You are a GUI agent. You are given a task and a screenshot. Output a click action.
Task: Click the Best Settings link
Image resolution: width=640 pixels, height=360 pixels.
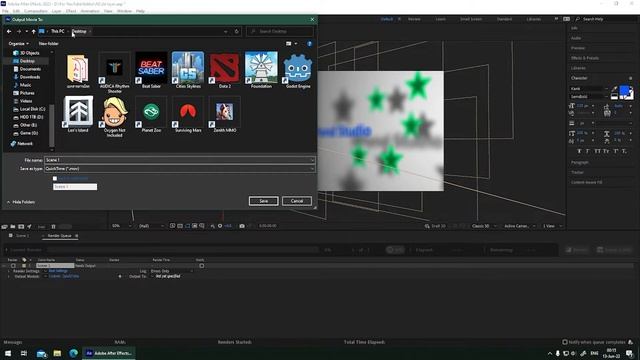pyautogui.click(x=58, y=271)
